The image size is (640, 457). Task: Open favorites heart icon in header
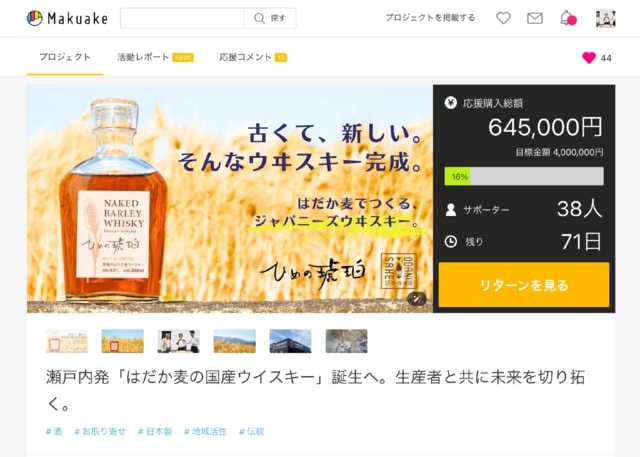503,18
